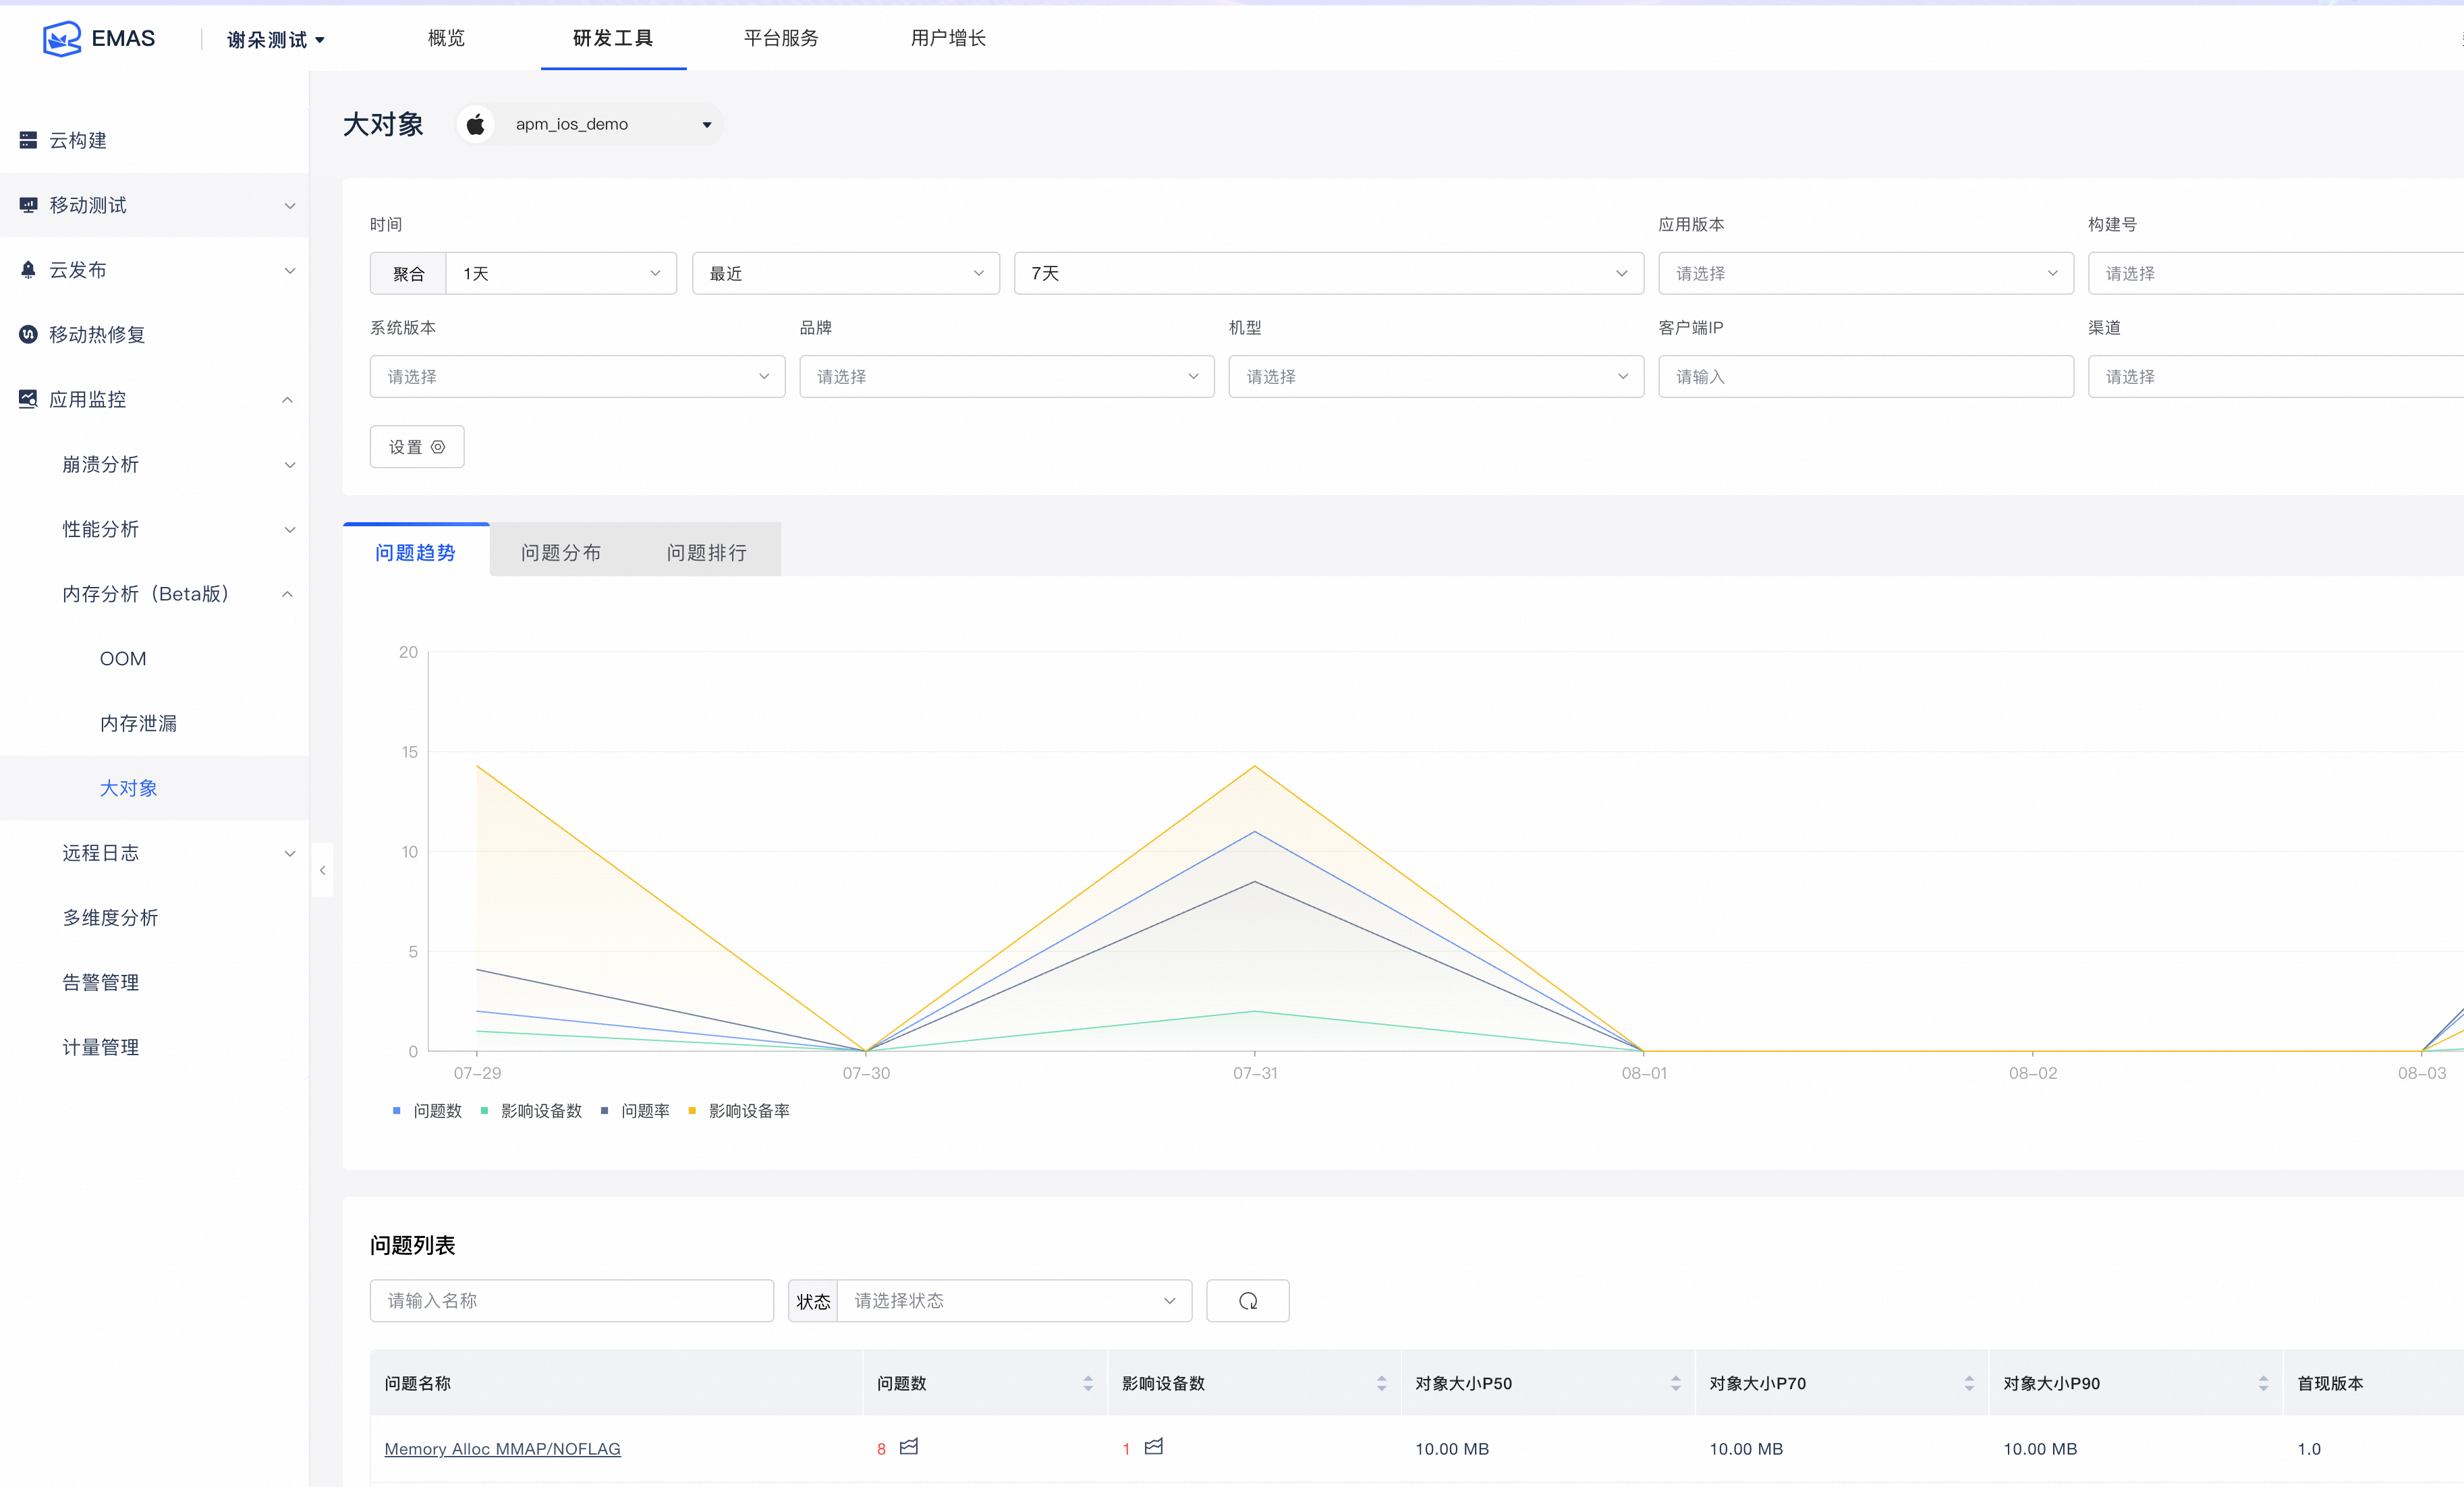Collapse 内存分析（Beta版） submenu
Viewport: 2464px width, 1487px height.
coord(288,594)
